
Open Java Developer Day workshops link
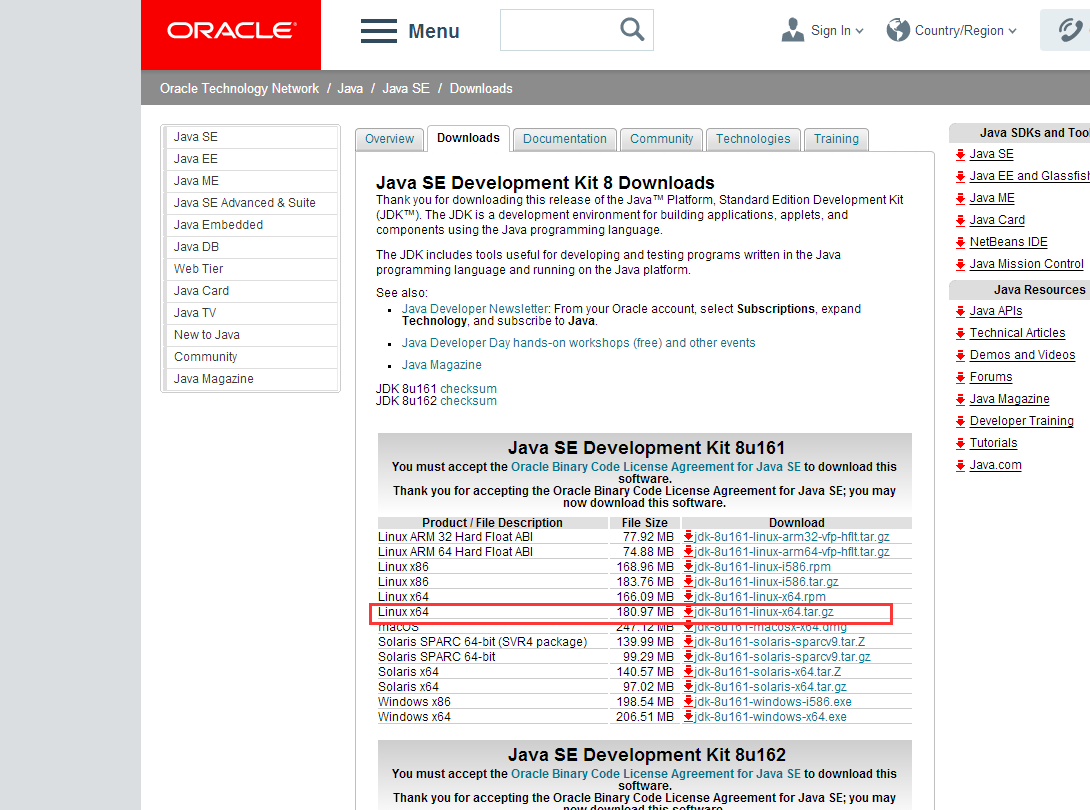coord(578,343)
